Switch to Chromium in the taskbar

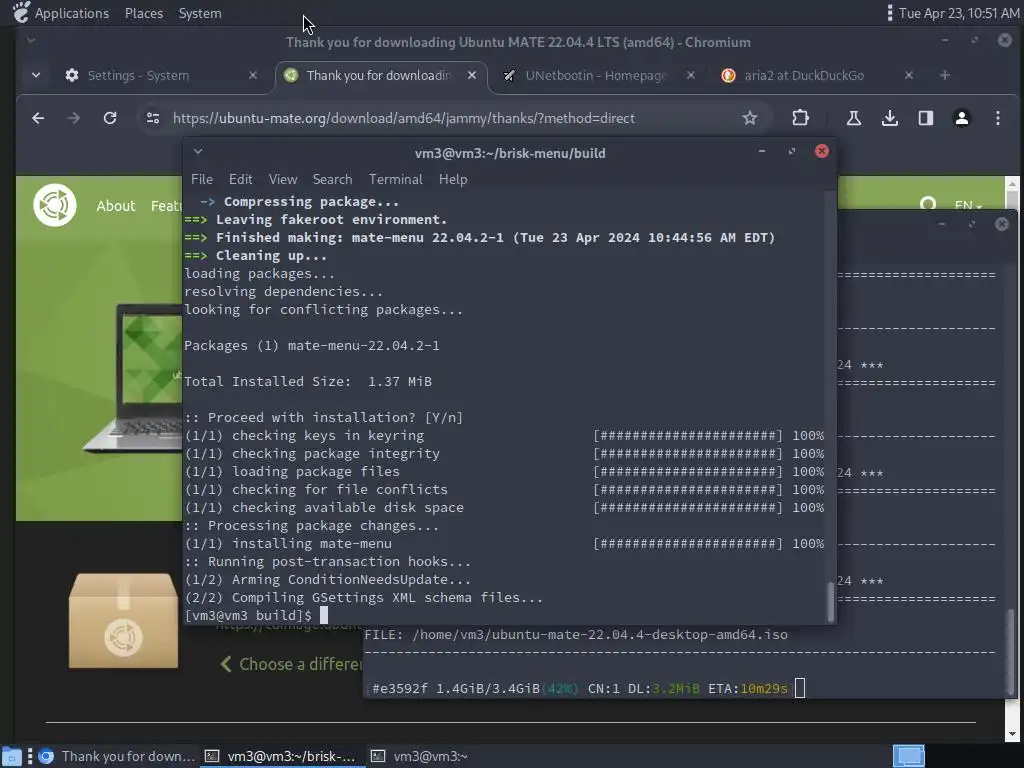click(116, 756)
